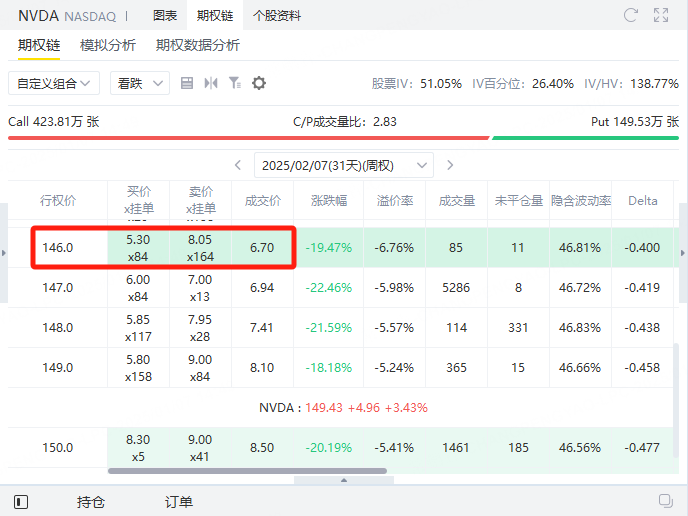Click bid price 5.30 x84

coord(138,248)
